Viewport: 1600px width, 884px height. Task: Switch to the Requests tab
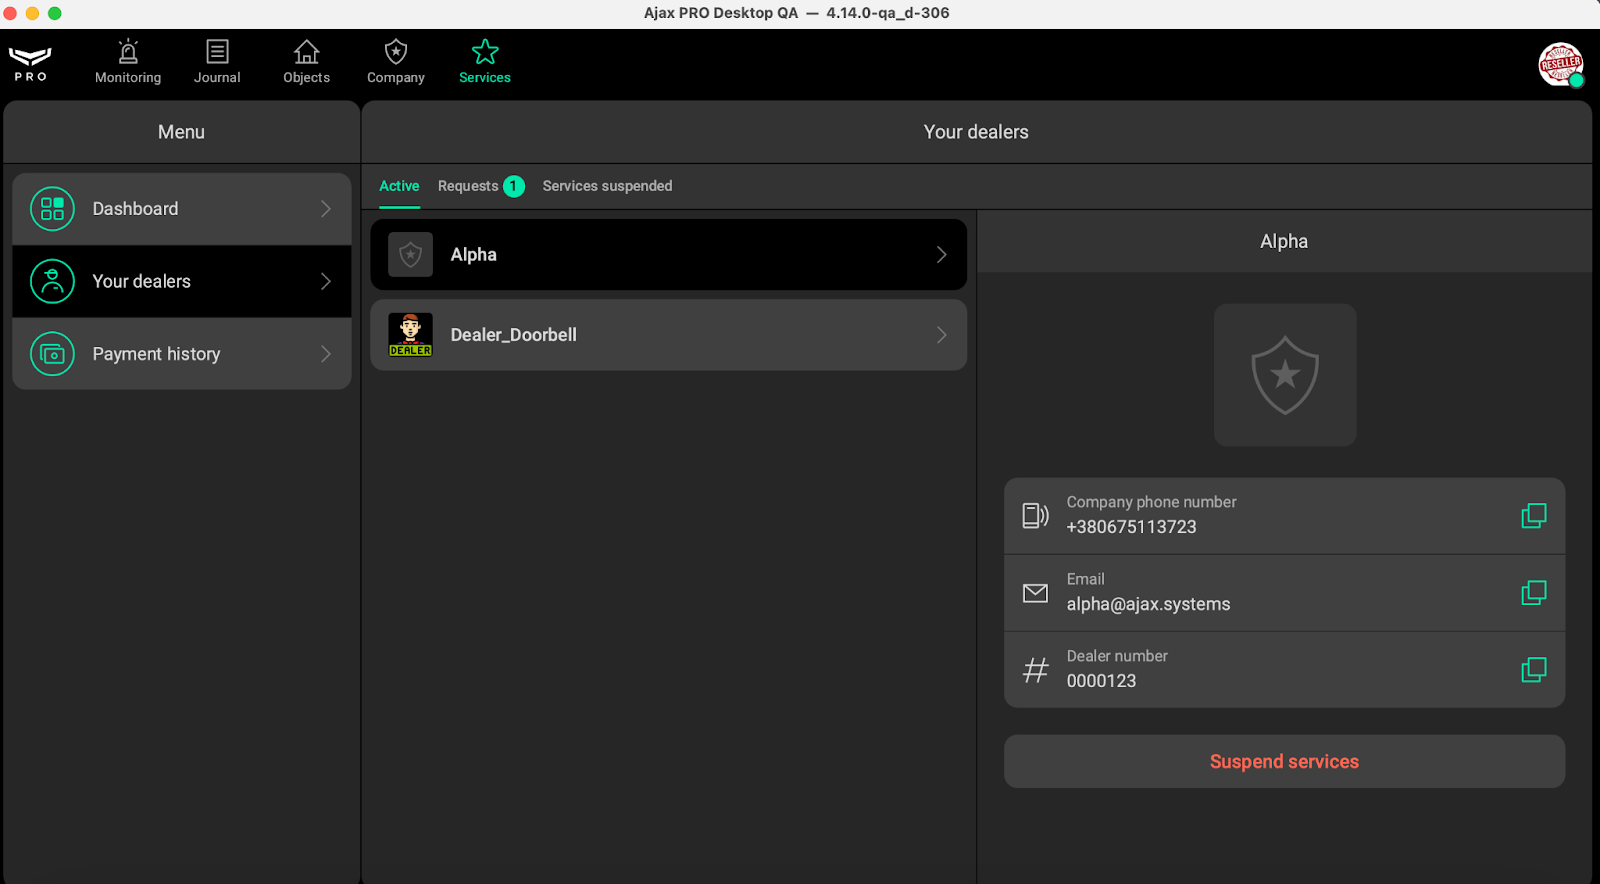(468, 186)
